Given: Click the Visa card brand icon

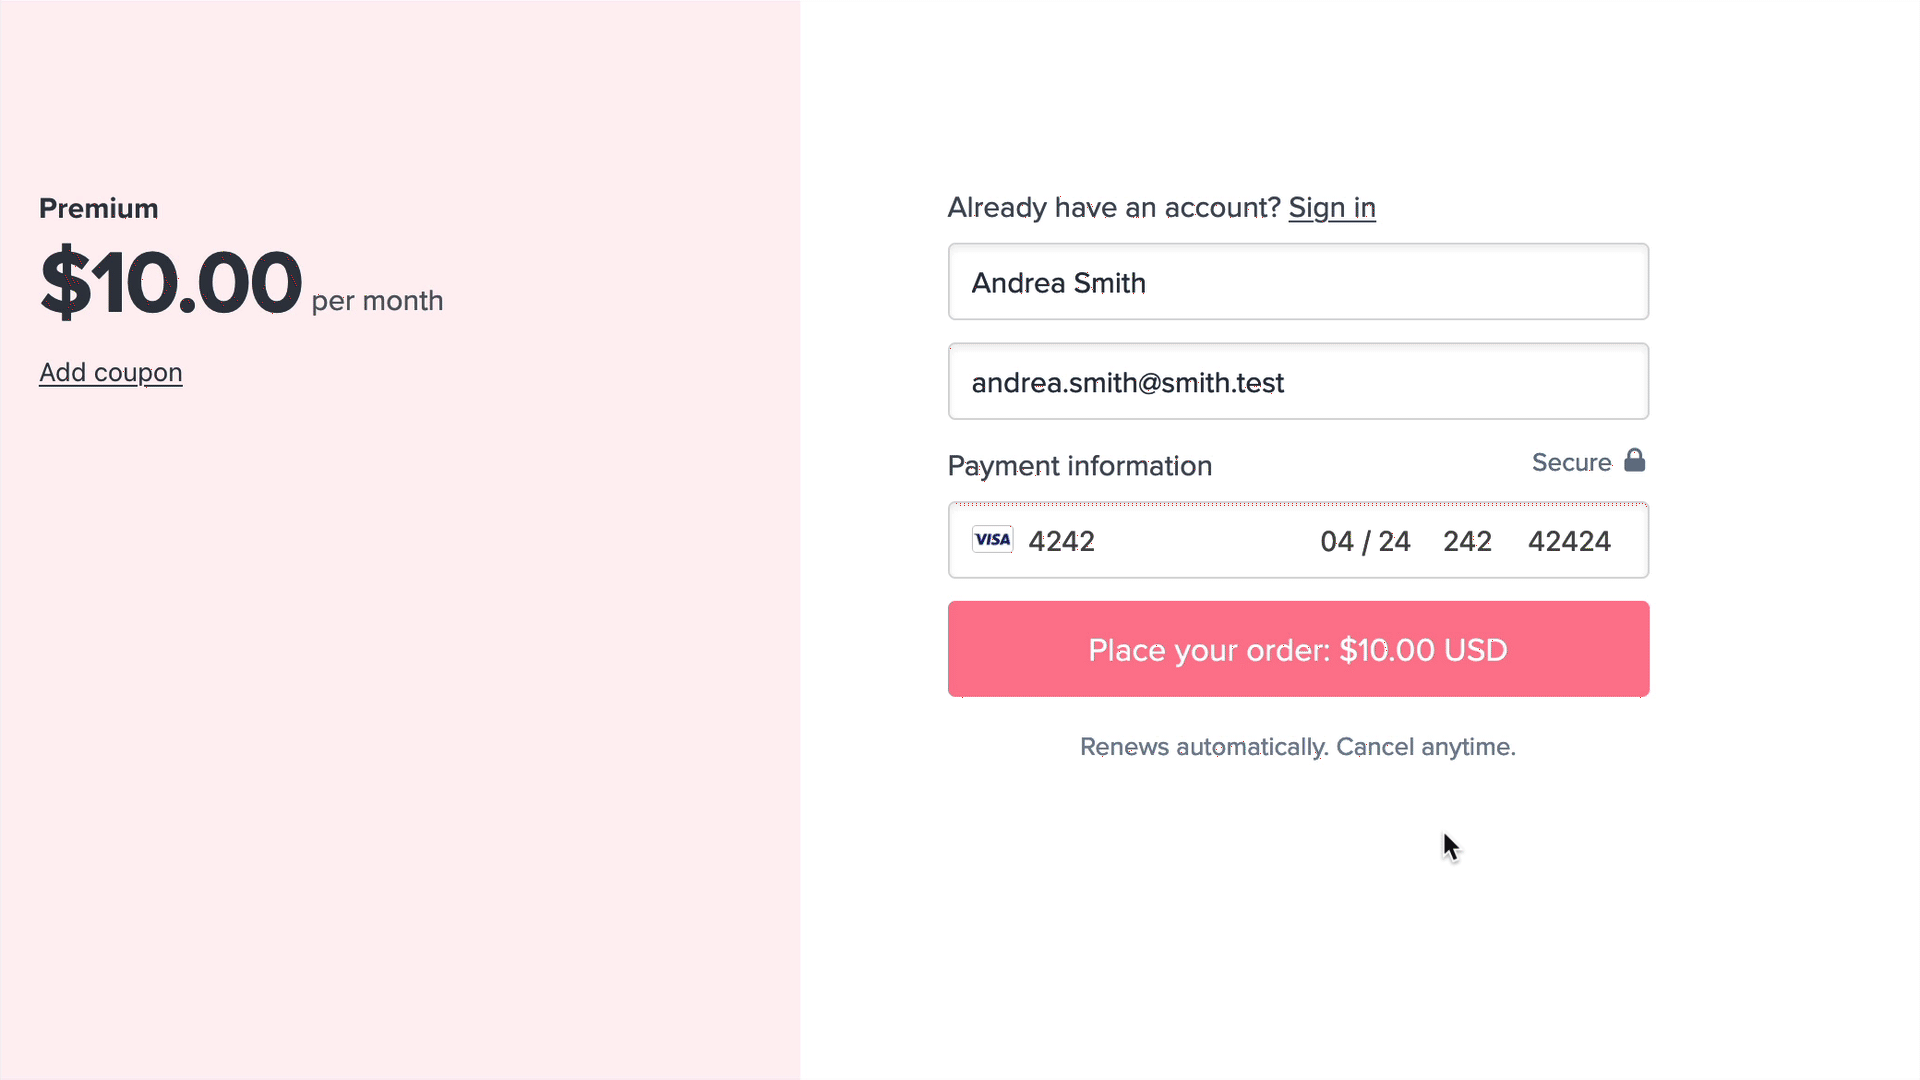Looking at the screenshot, I should point(992,540).
